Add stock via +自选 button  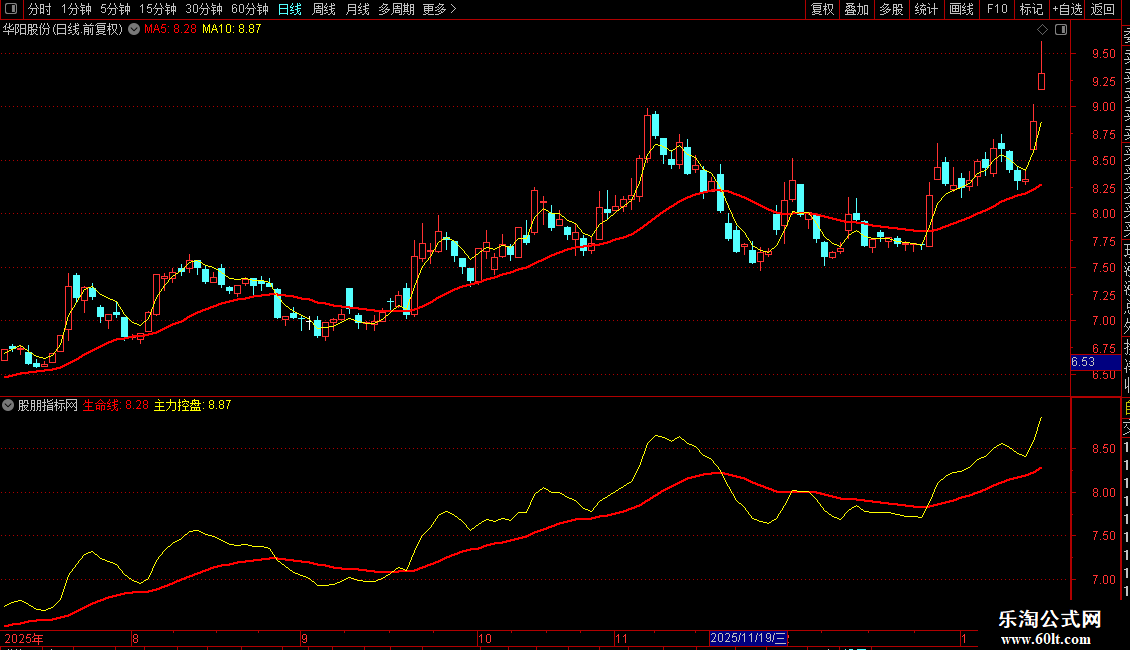pyautogui.click(x=1067, y=9)
